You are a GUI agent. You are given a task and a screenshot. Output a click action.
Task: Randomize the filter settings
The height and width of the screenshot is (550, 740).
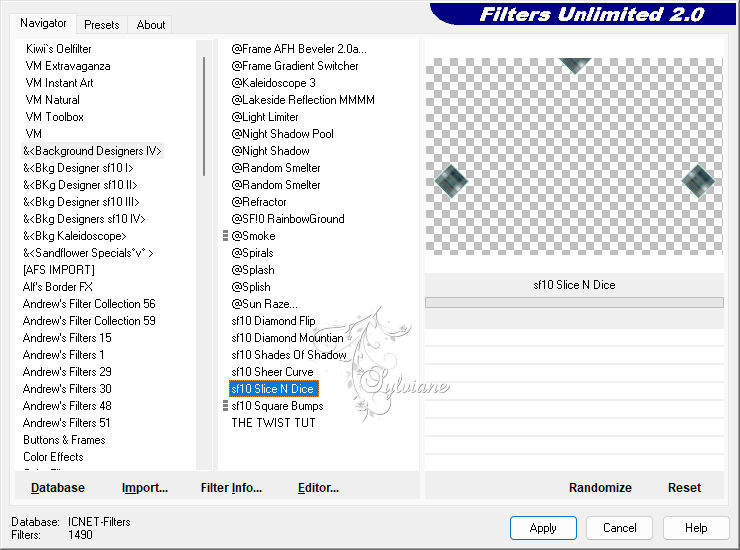pos(600,488)
